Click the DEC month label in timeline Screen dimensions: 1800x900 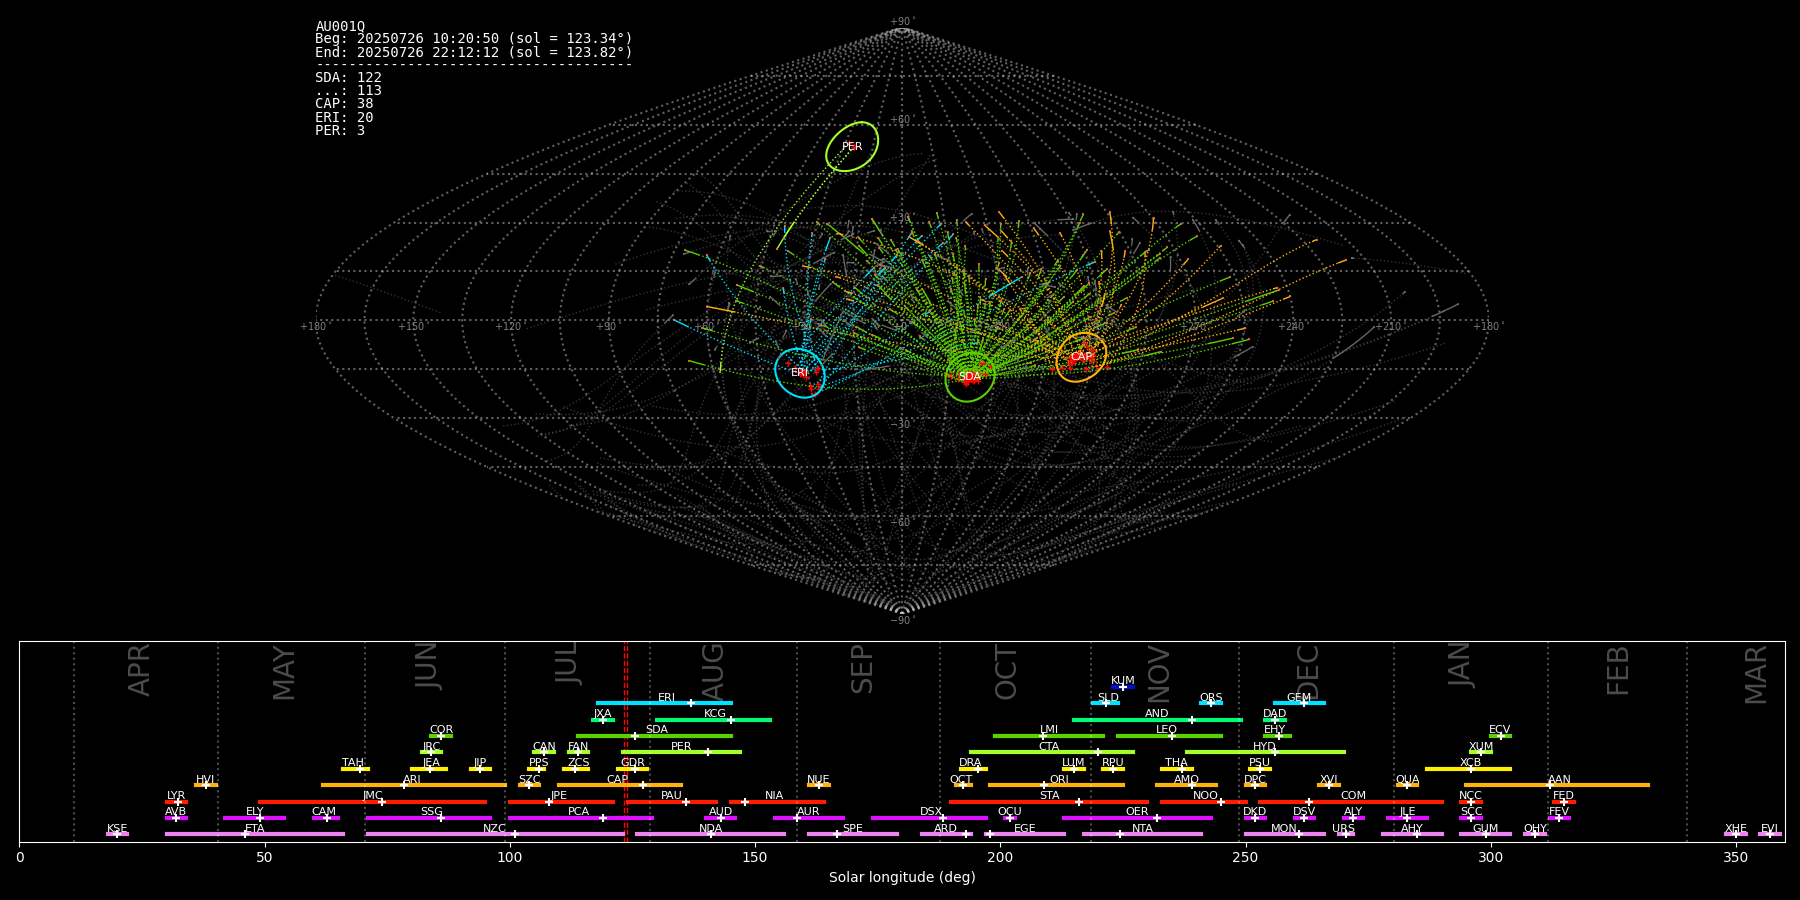tap(1308, 672)
